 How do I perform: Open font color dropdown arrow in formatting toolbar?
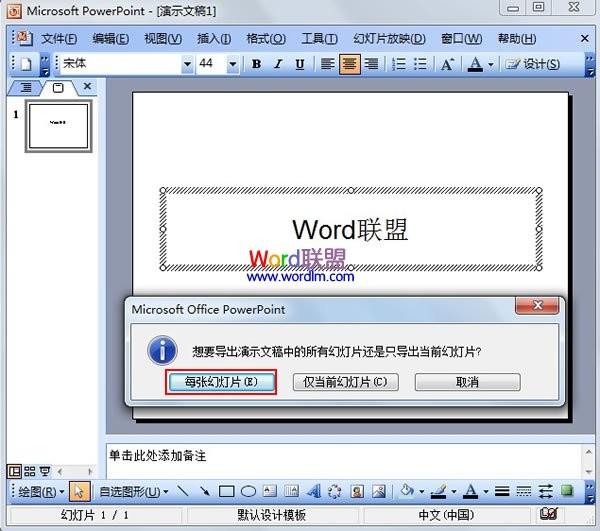pos(491,64)
